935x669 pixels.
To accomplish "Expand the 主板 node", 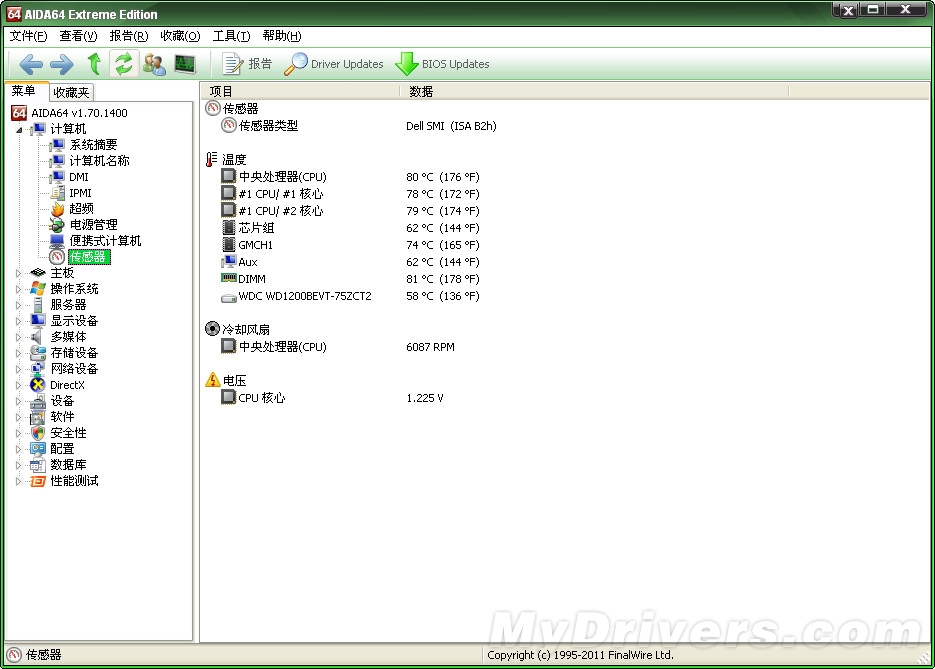I will 18,273.
